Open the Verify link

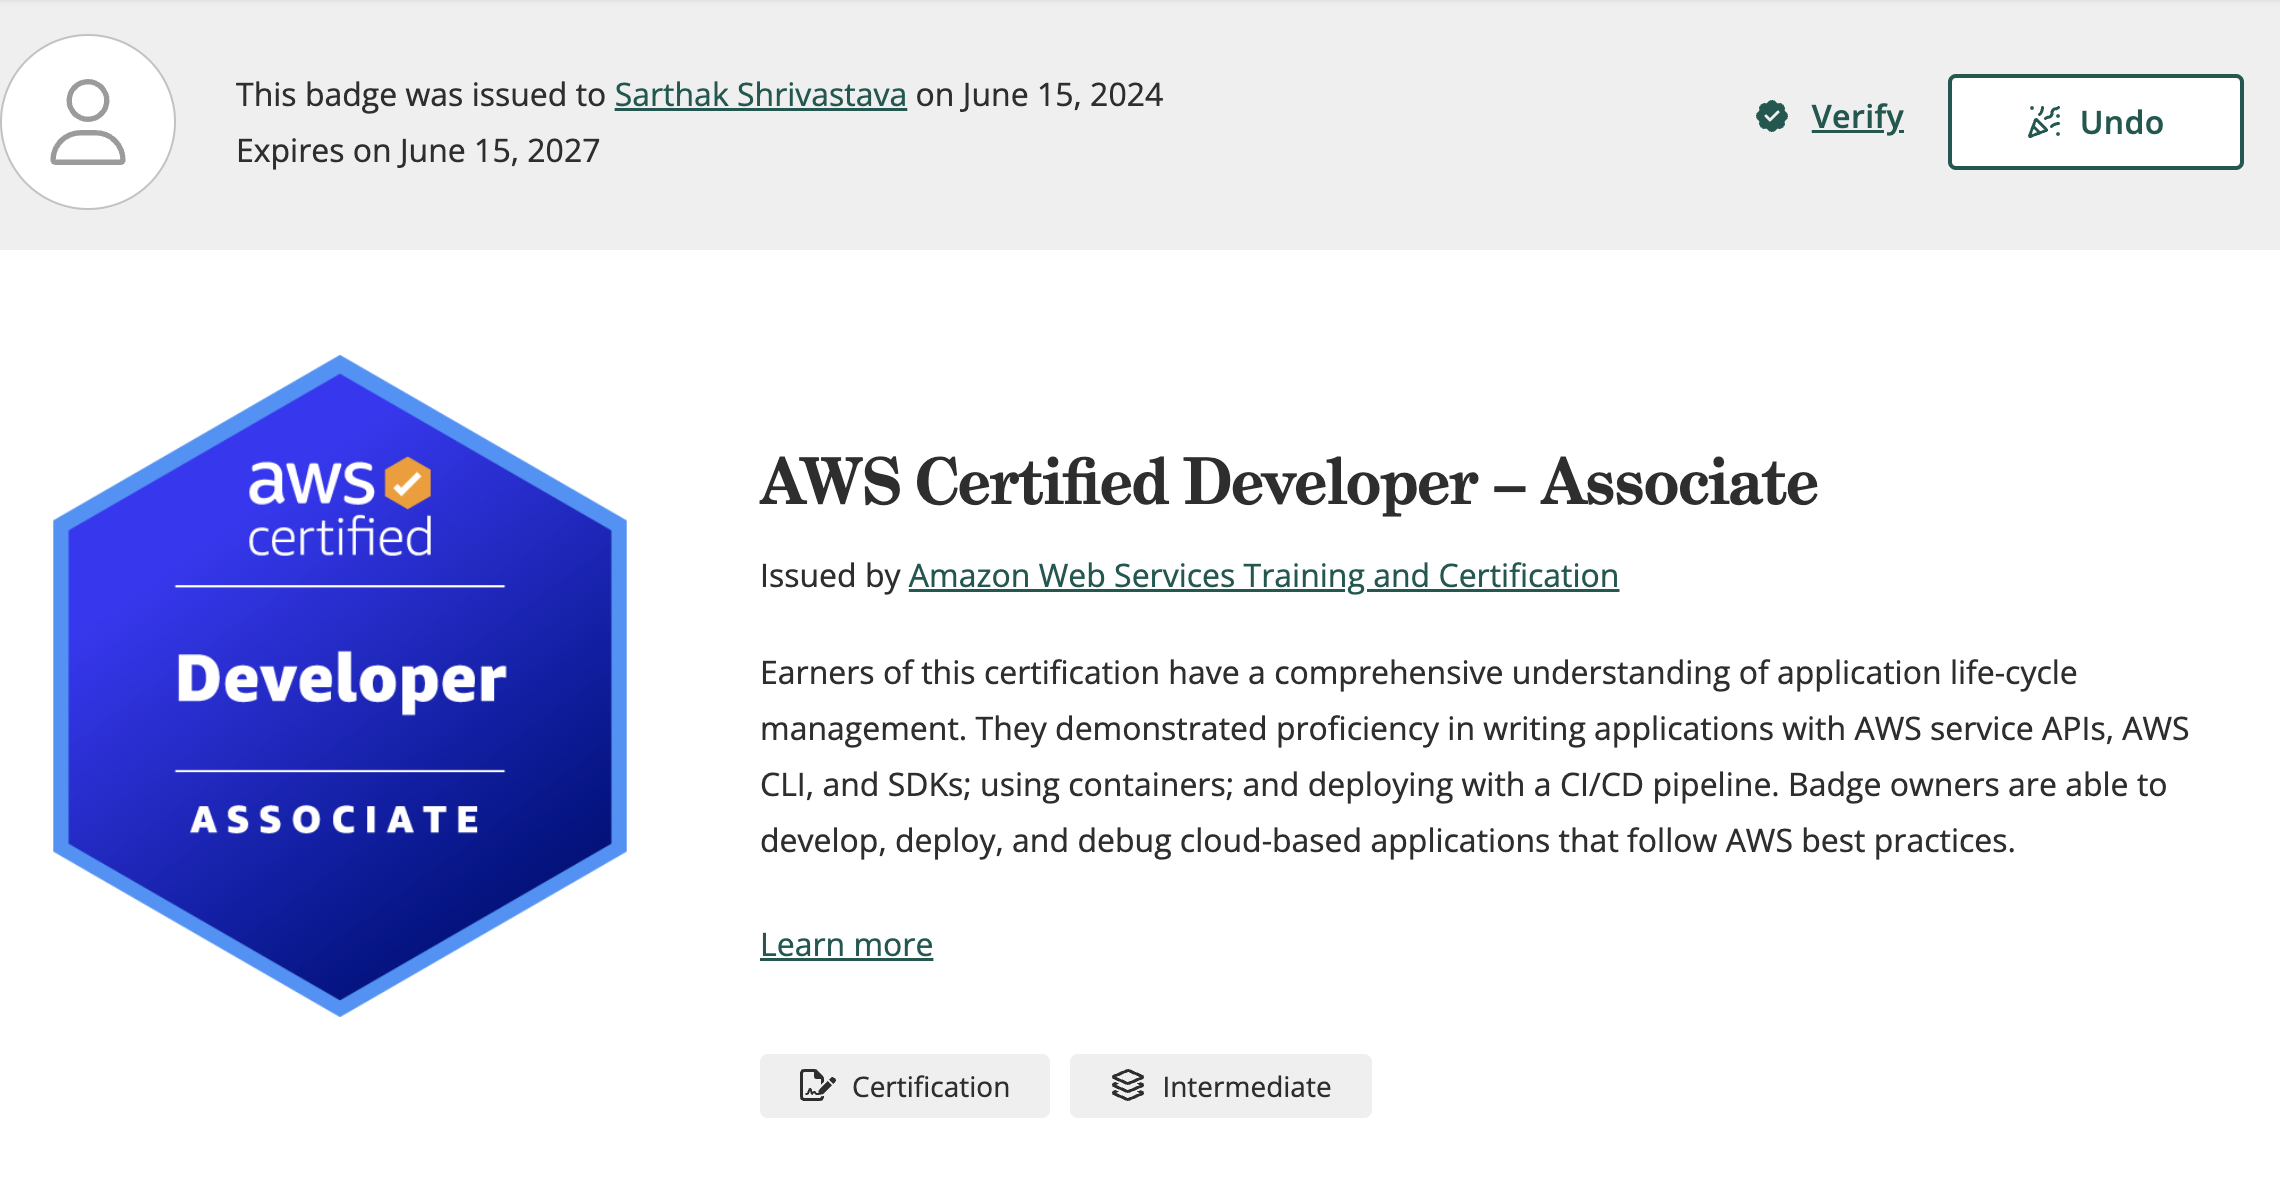tap(1856, 117)
